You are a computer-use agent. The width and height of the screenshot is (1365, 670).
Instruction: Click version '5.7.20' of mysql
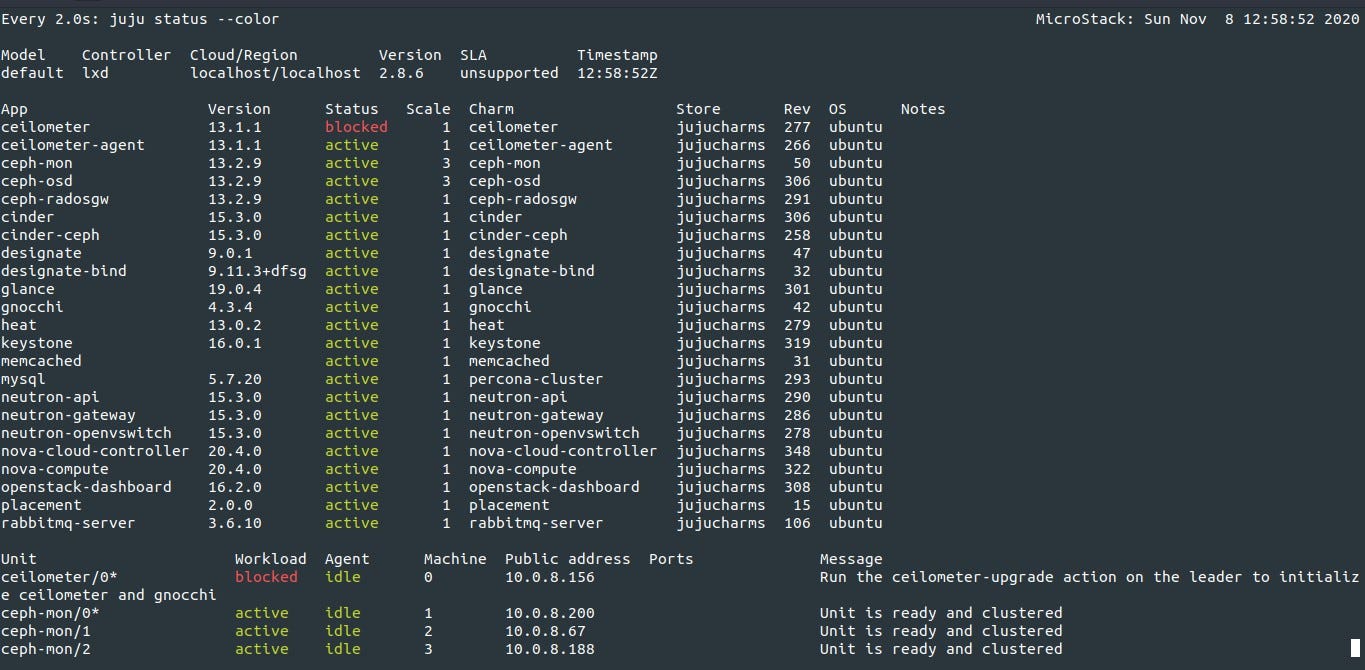pos(235,379)
